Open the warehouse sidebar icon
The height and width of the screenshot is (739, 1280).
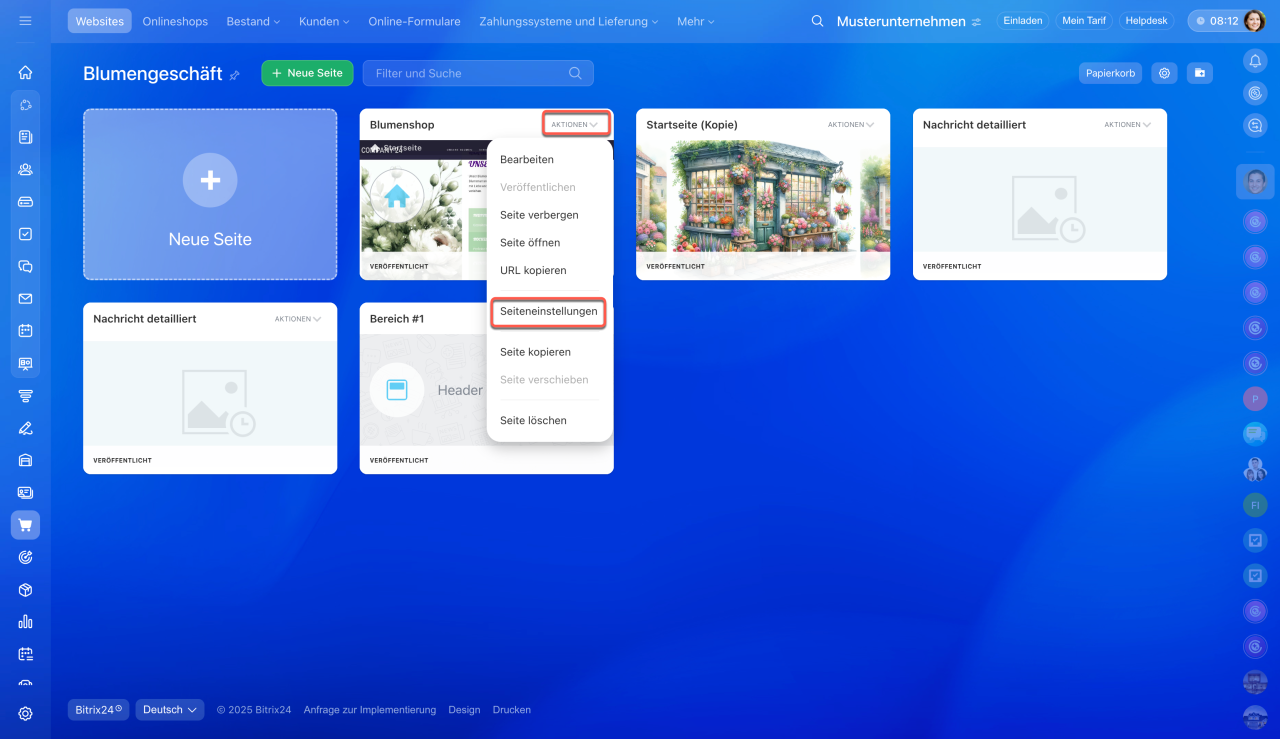pyautogui.click(x=25, y=460)
